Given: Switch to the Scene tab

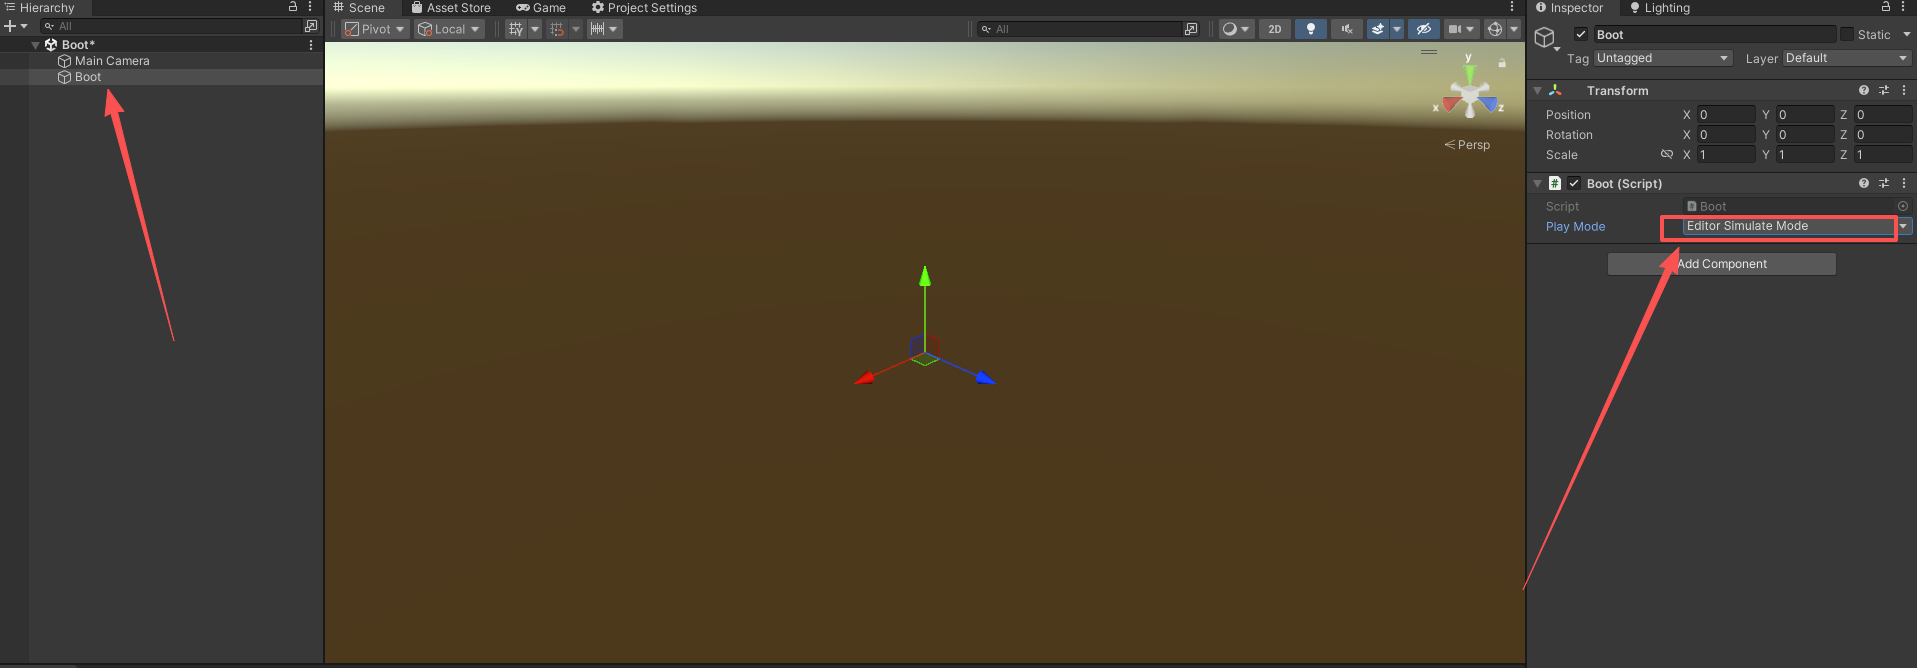Looking at the screenshot, I should pos(359,8).
